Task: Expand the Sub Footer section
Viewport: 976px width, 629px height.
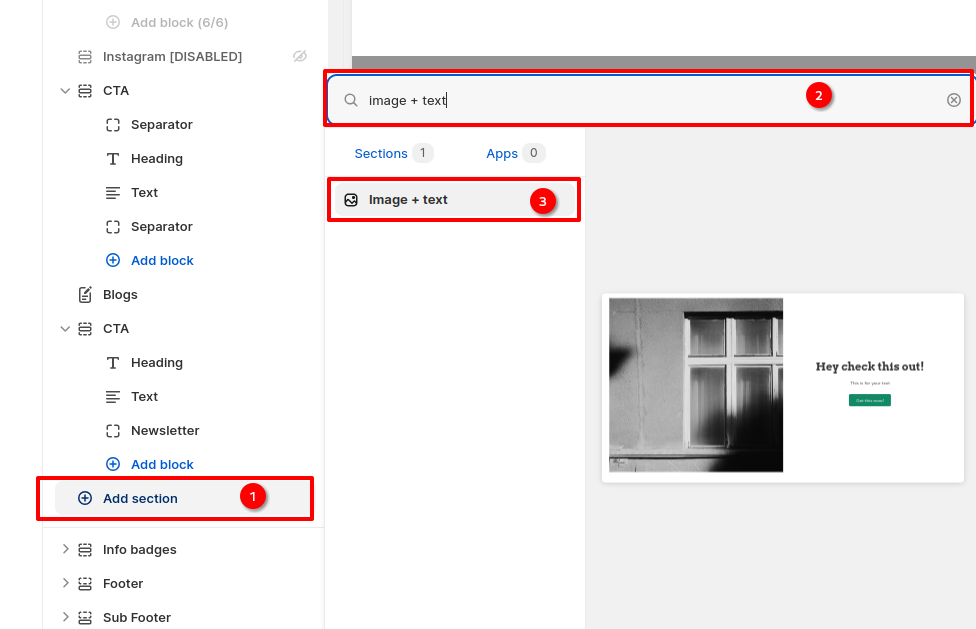Action: 65,618
